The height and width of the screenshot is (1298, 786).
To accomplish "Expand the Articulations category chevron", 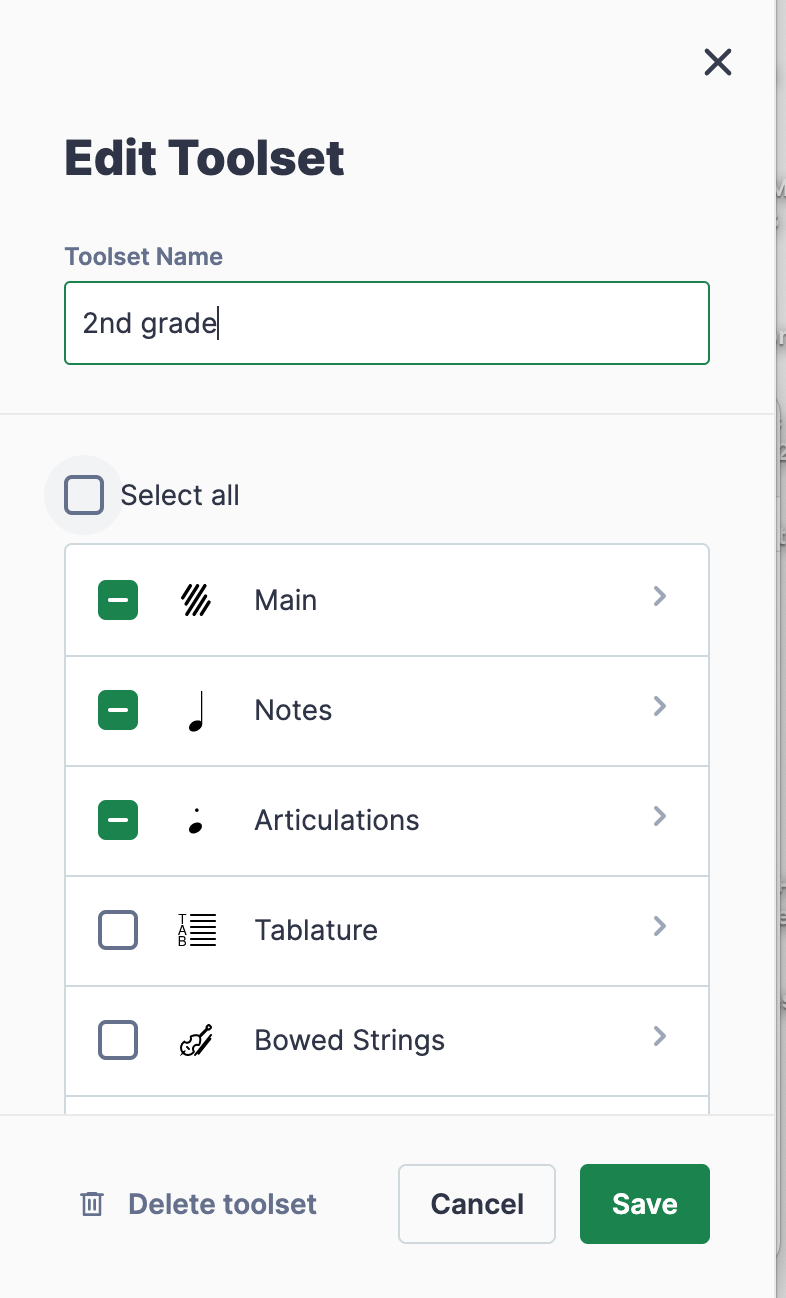I will click(659, 817).
